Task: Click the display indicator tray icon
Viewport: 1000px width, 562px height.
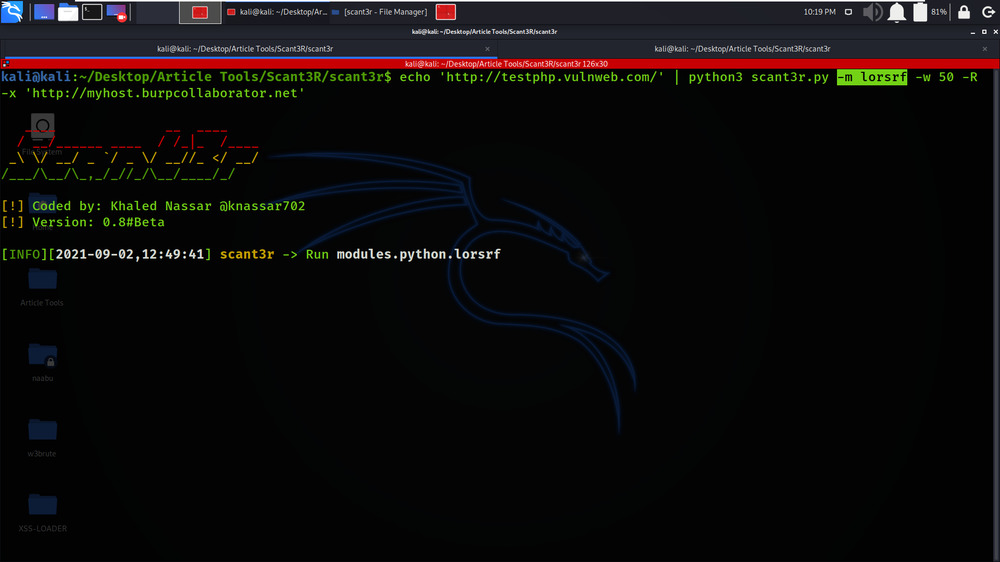Action: point(848,12)
